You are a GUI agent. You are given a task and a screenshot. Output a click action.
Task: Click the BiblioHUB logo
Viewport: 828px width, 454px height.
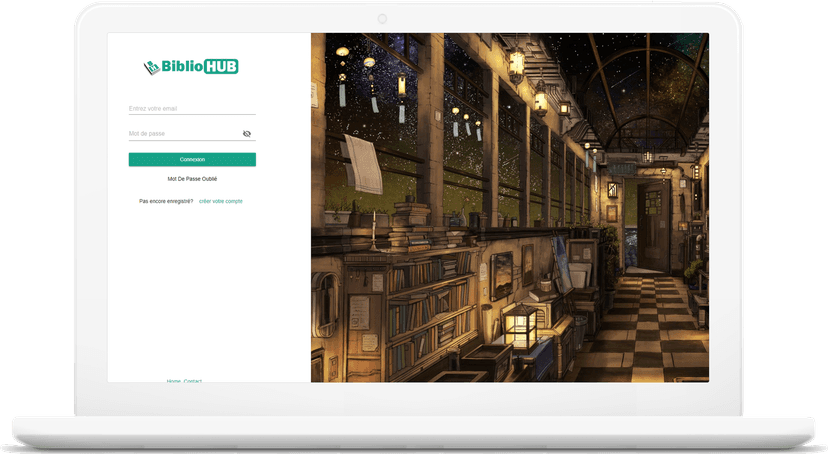(x=191, y=67)
